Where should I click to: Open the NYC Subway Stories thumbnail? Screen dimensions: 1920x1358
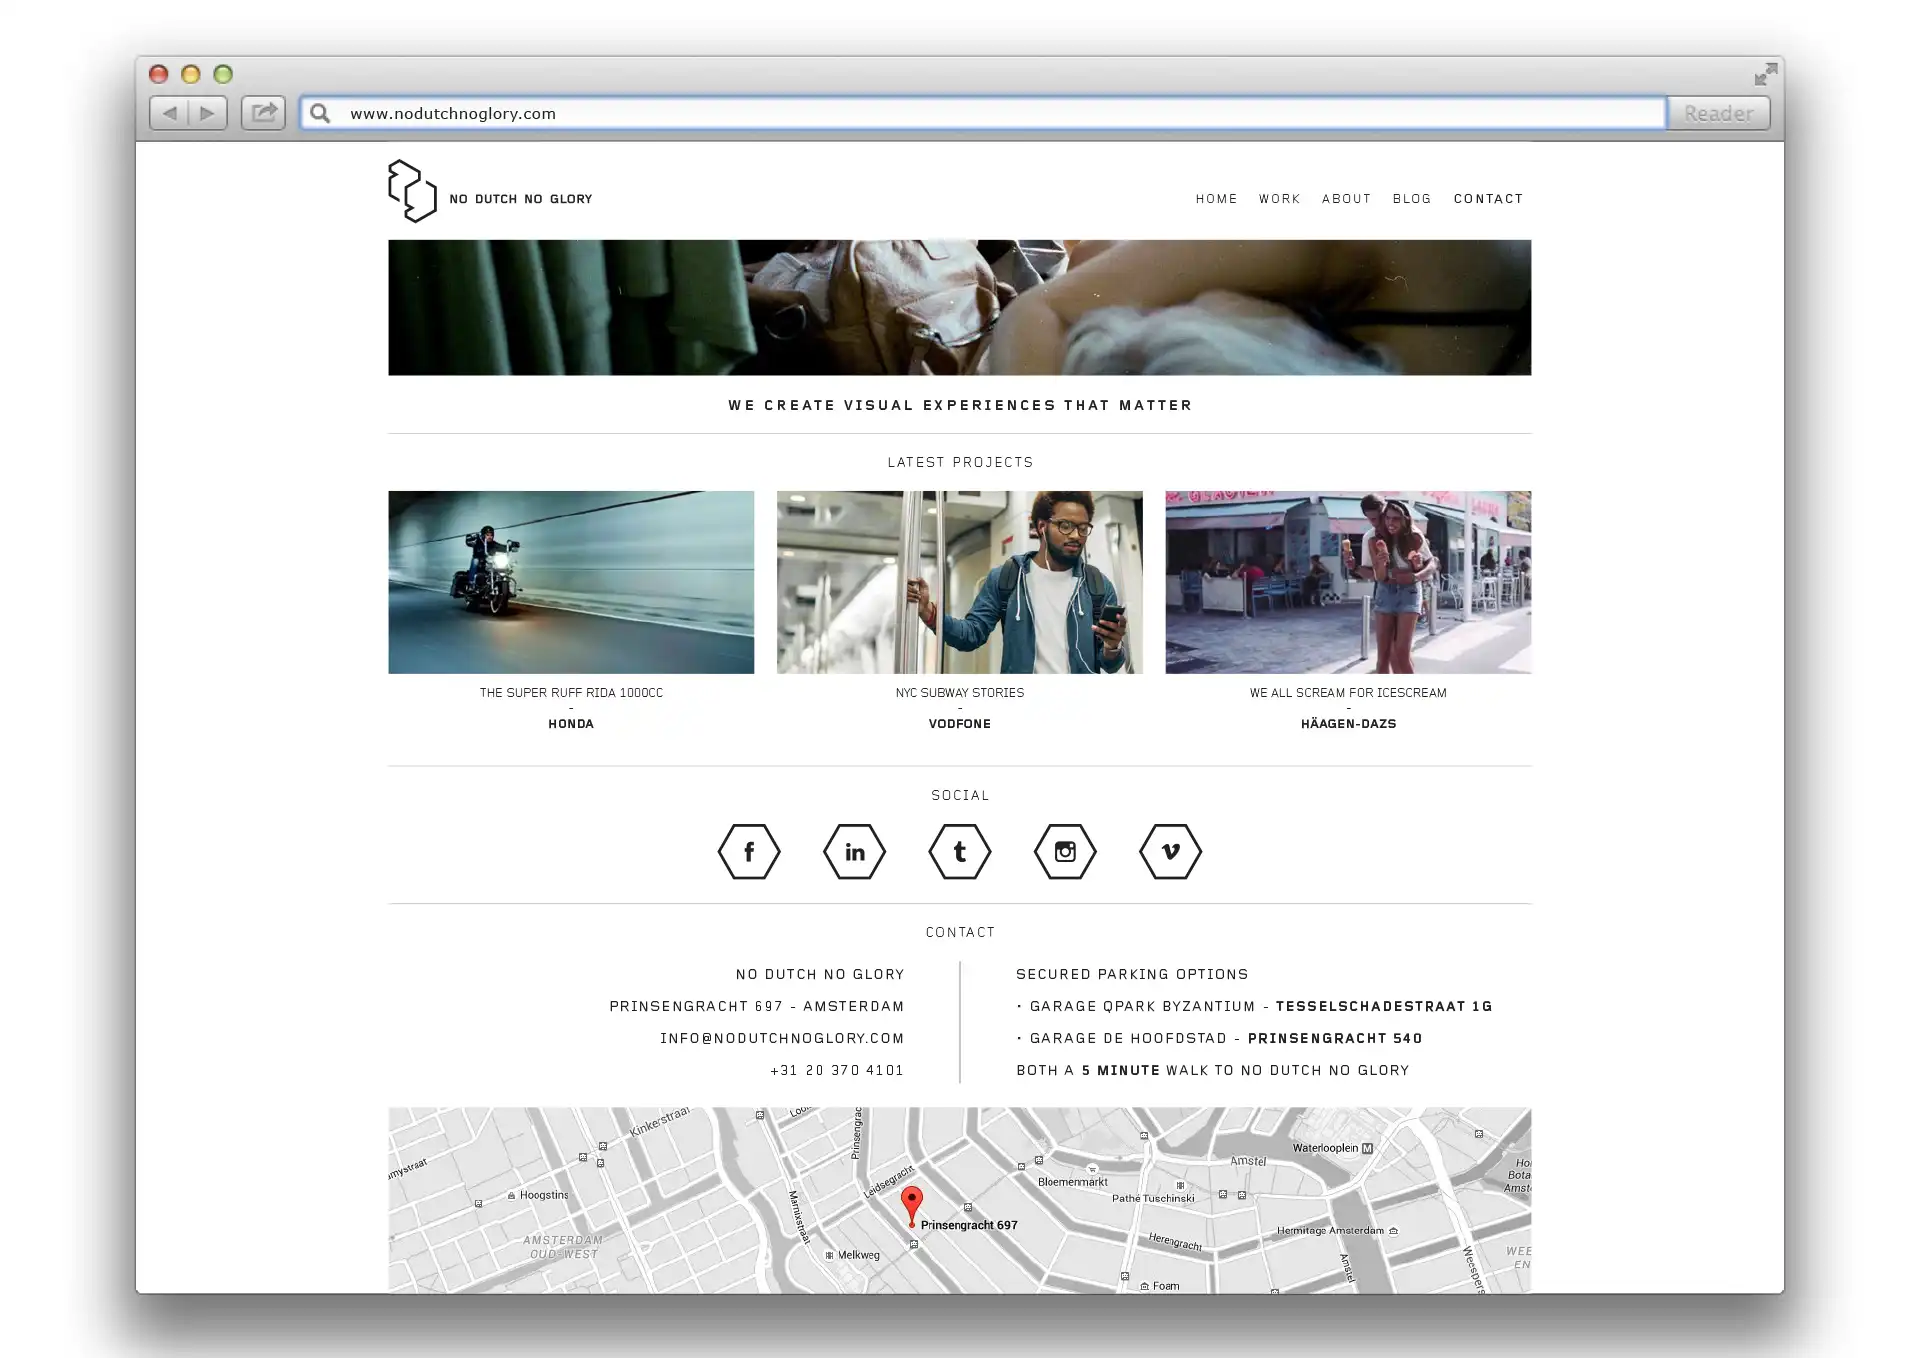(959, 582)
